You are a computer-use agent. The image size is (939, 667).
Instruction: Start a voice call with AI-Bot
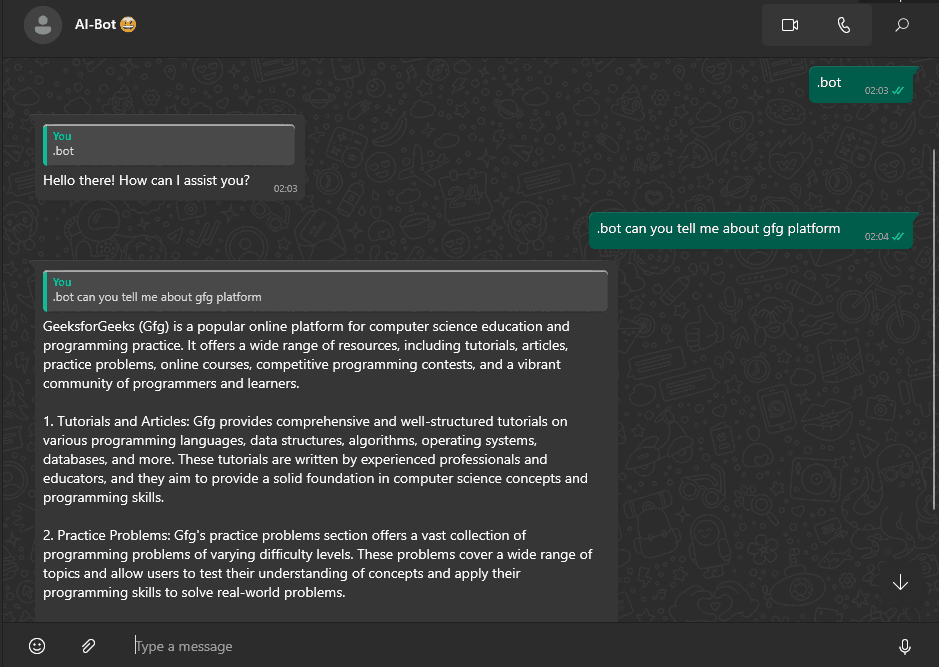844,25
